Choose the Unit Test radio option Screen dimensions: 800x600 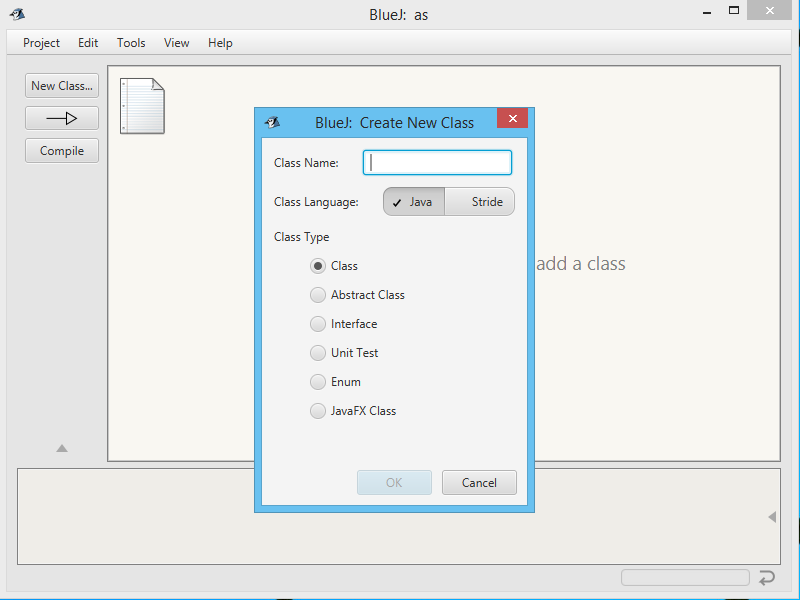[x=318, y=353]
